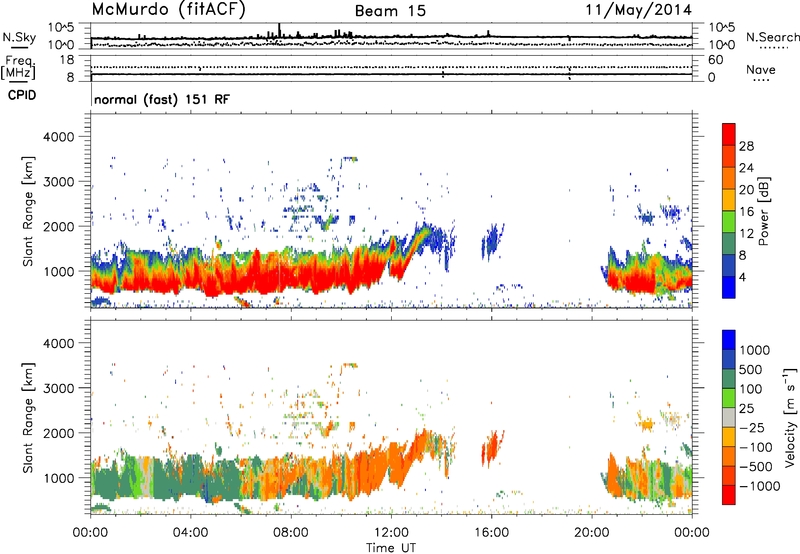Click the "04:00" time tick label
Screen dimensions: 800x554
(x=190, y=533)
